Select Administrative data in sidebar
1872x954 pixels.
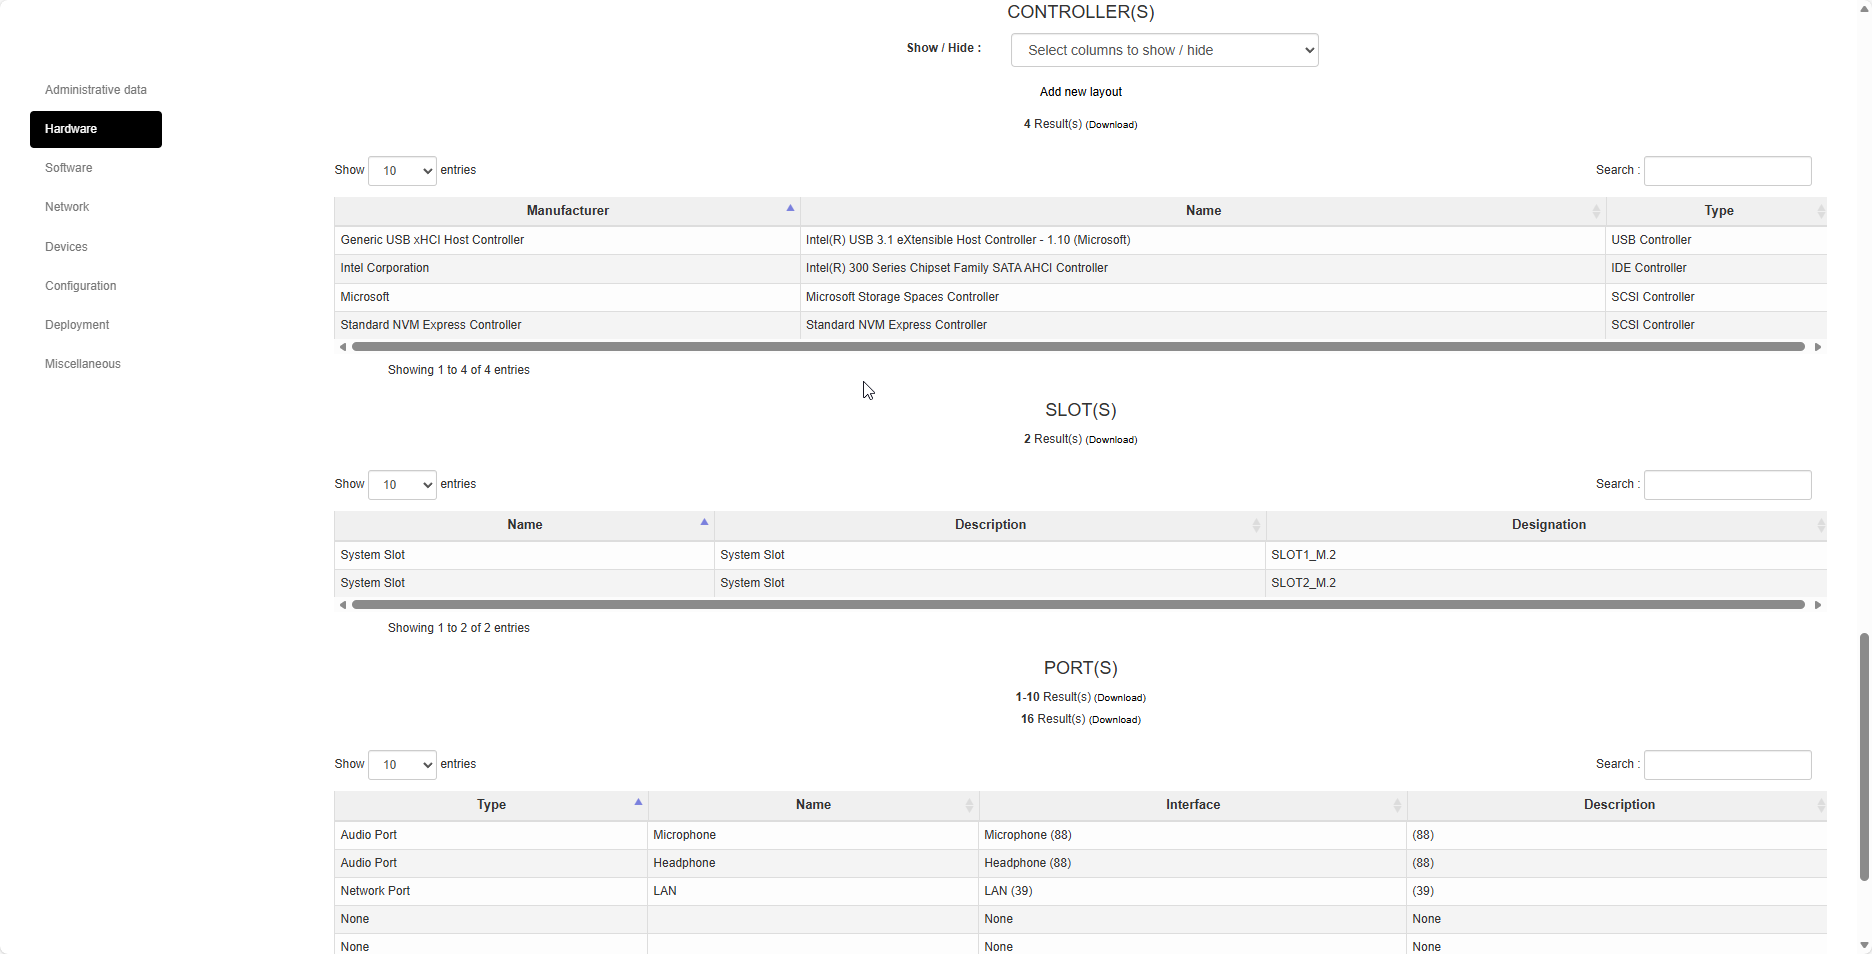point(95,90)
